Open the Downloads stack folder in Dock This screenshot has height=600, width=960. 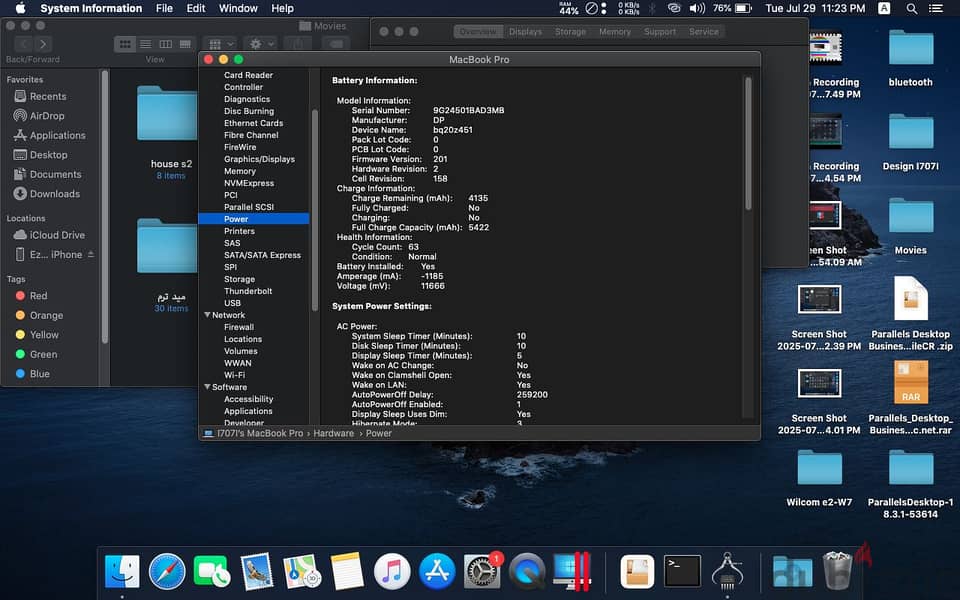[x=792, y=571]
